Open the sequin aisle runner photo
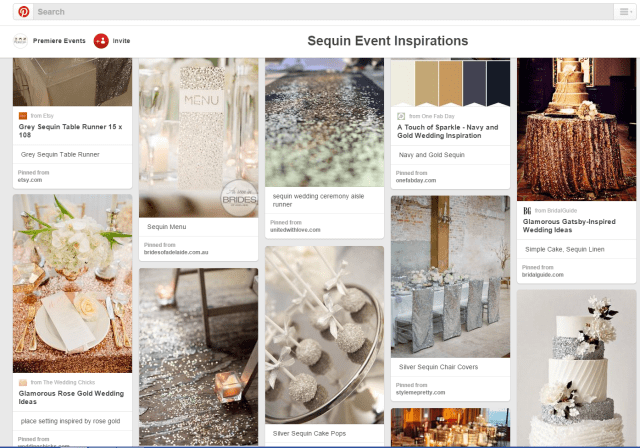 coord(324,122)
